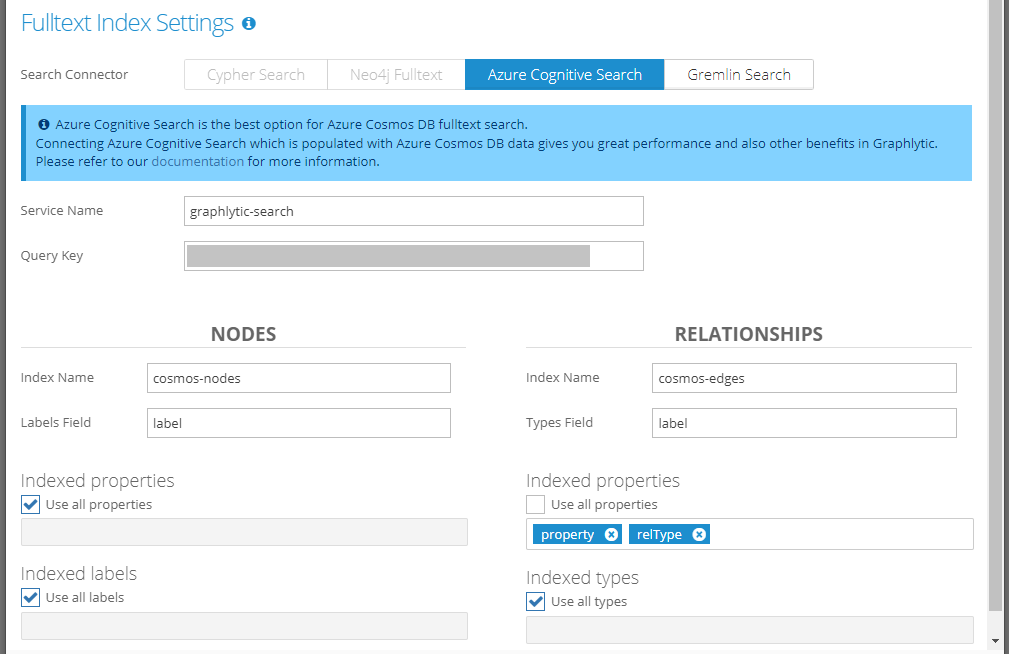
Task: Select the Cypher Search connector tab
Action: [256, 75]
